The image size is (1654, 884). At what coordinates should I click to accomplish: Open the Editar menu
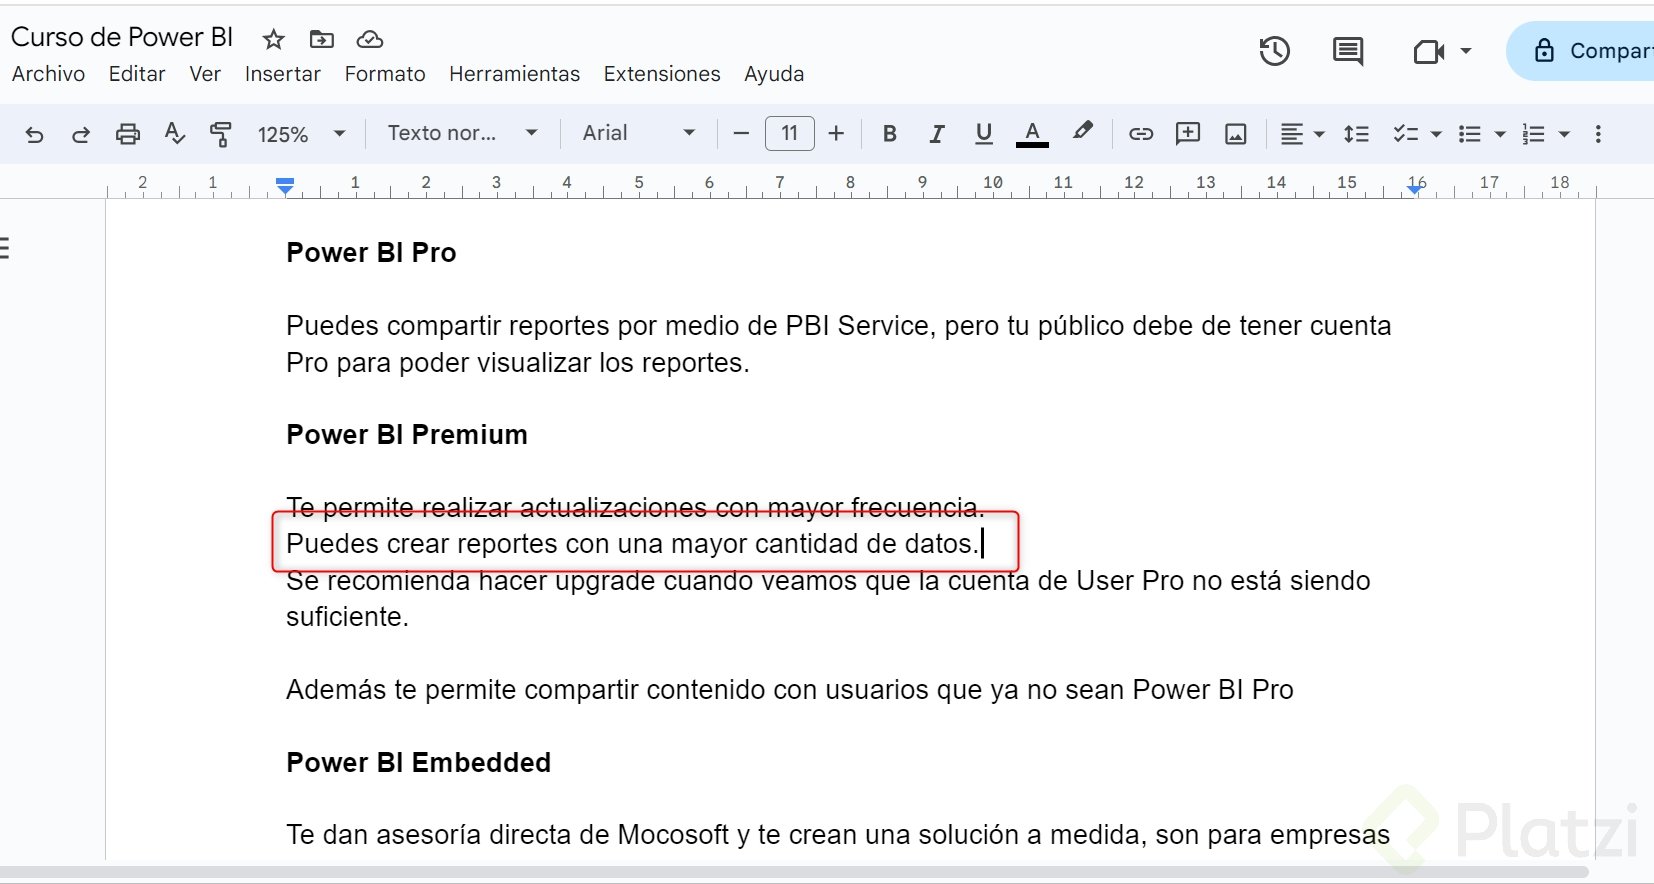[x=137, y=74]
